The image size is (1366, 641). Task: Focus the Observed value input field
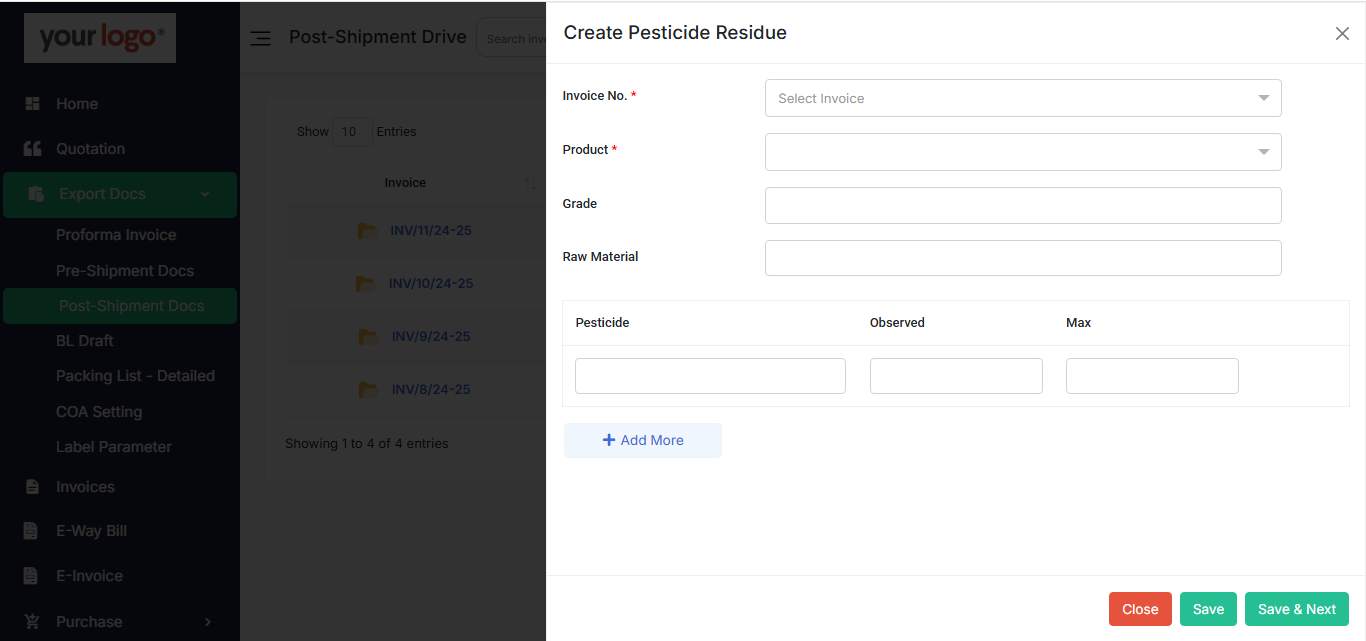[x=956, y=376]
